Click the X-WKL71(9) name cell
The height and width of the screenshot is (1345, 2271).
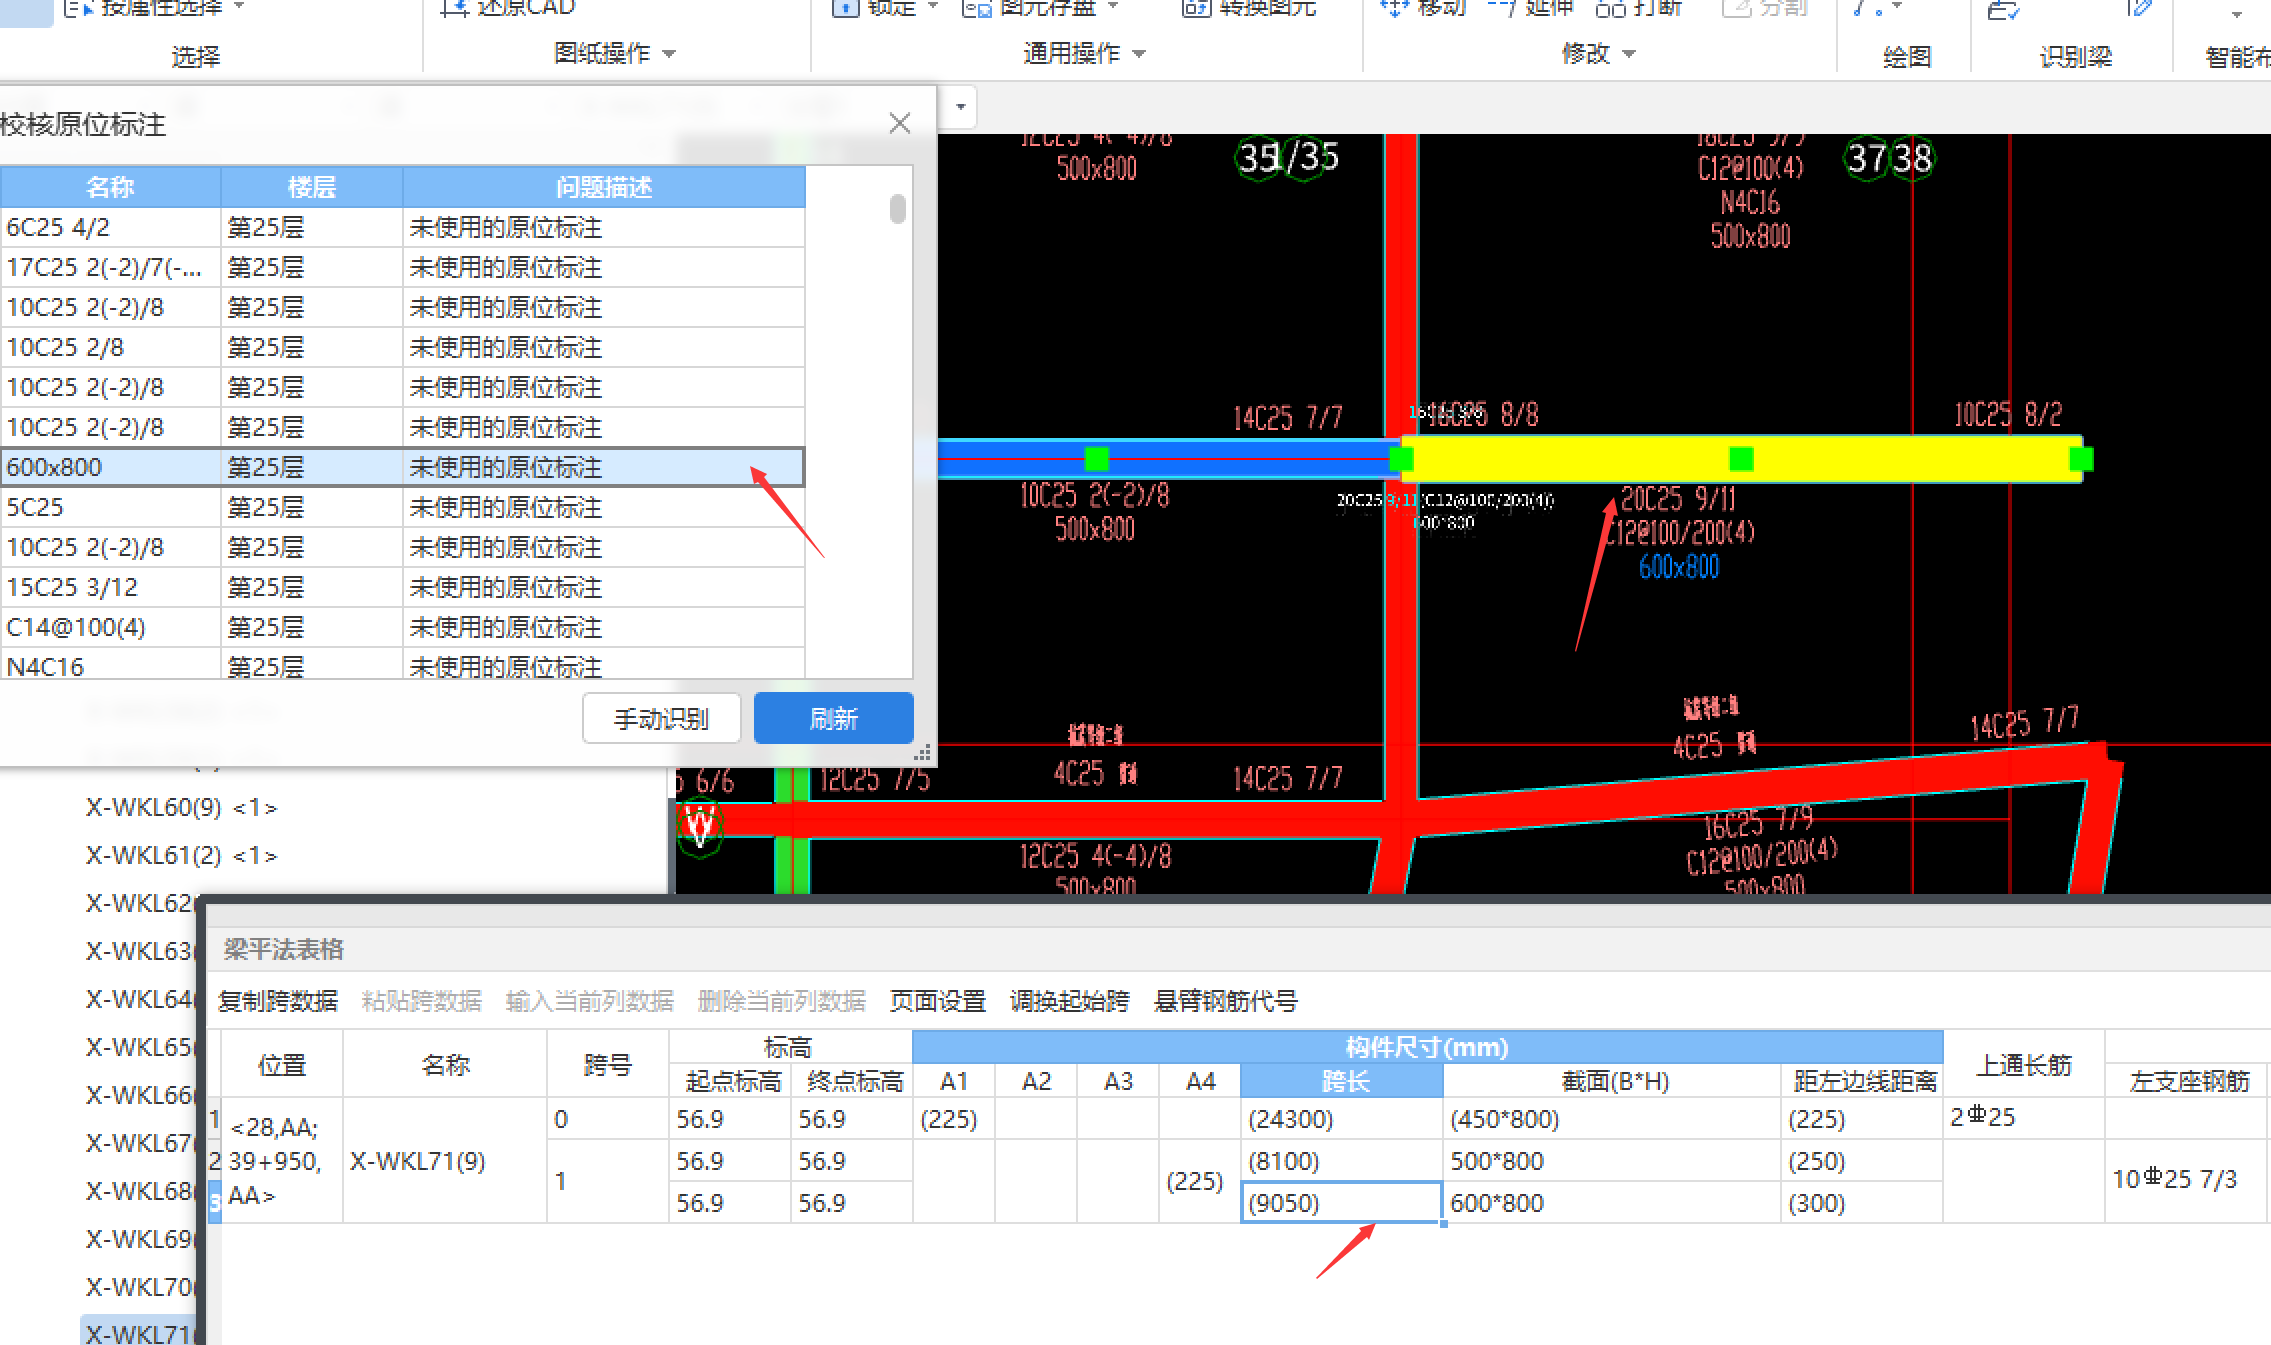click(x=445, y=1161)
